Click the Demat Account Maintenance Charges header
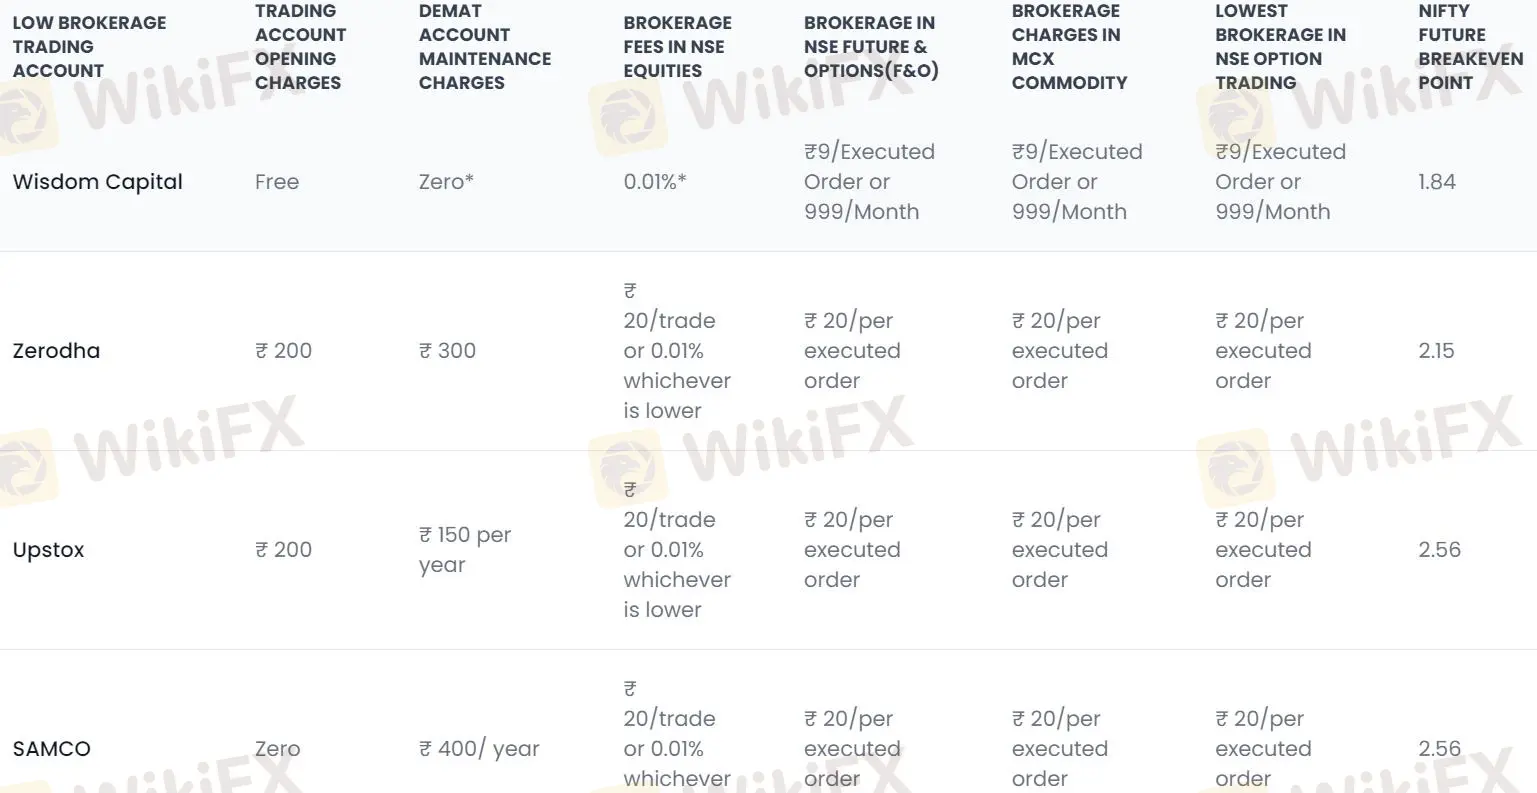The image size is (1537, 793). click(x=484, y=47)
